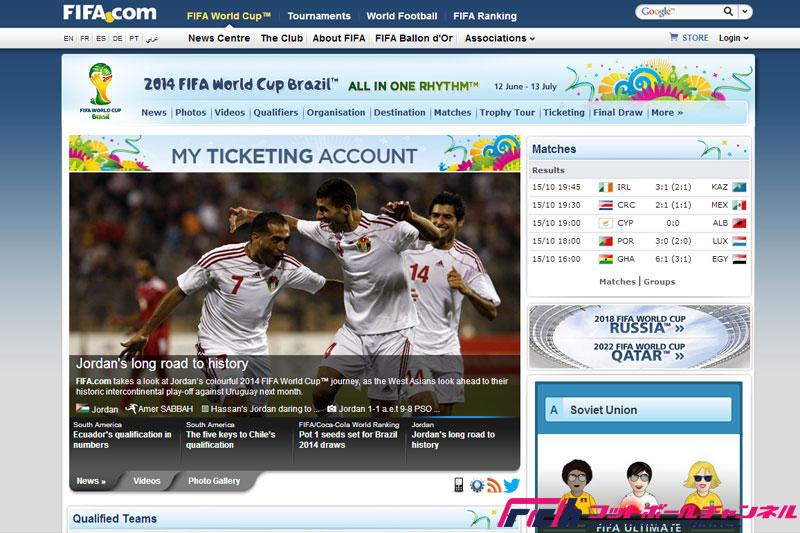Screen dimensions: 800x533
Task: Click the mobile phone icon below news
Action: (459, 485)
